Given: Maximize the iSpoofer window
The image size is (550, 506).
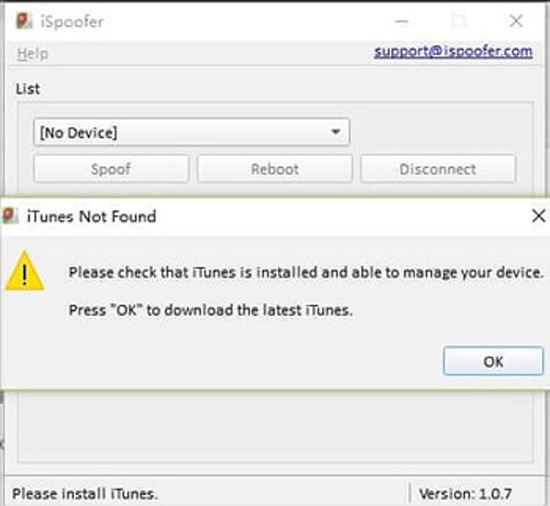Looking at the screenshot, I should 458,21.
